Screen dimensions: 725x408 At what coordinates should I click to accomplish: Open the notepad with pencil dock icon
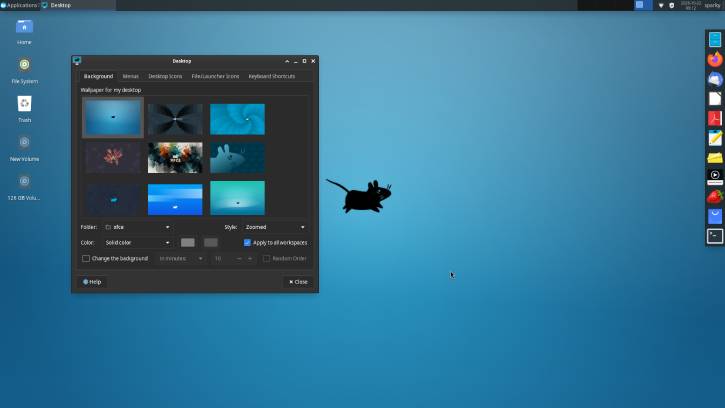click(715, 138)
